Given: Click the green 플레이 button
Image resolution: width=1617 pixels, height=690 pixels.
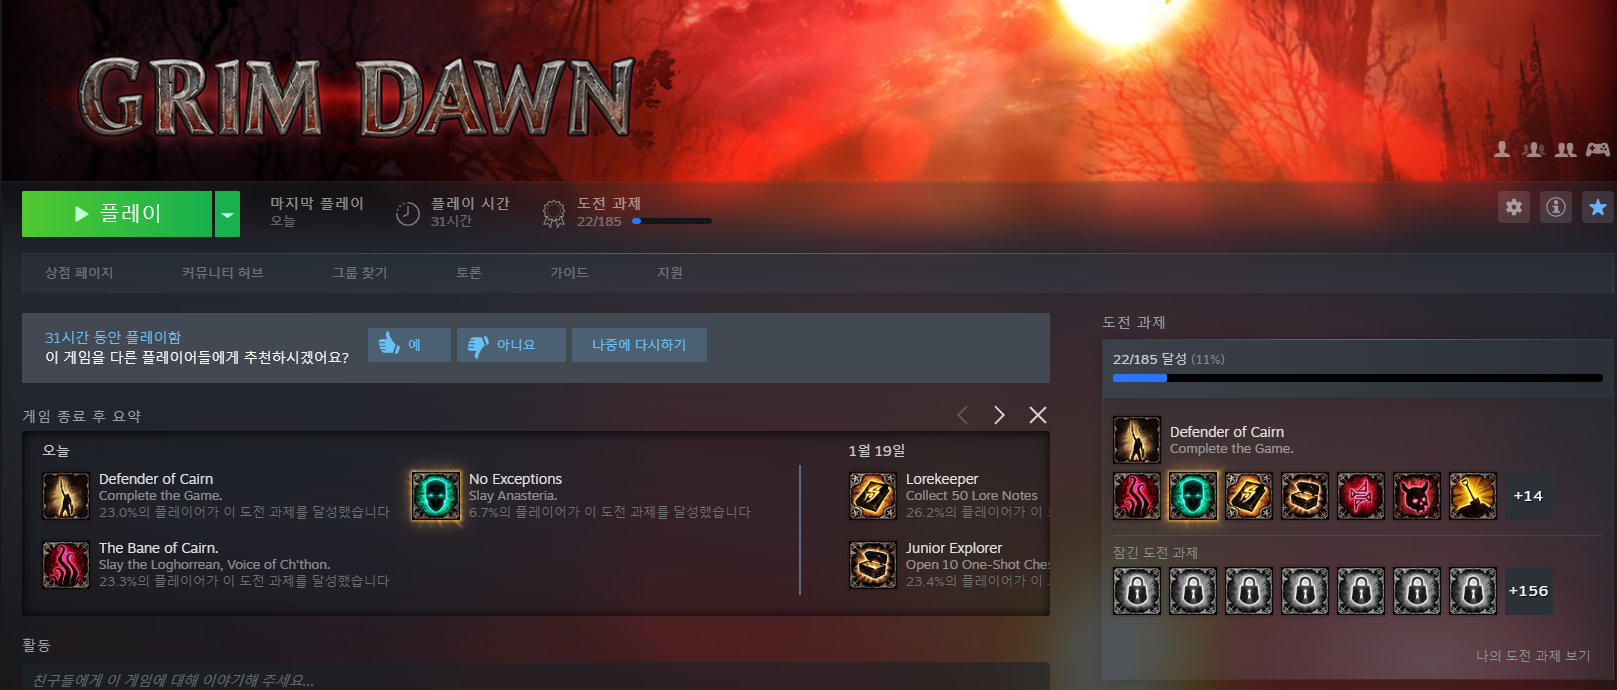Looking at the screenshot, I should pos(117,214).
